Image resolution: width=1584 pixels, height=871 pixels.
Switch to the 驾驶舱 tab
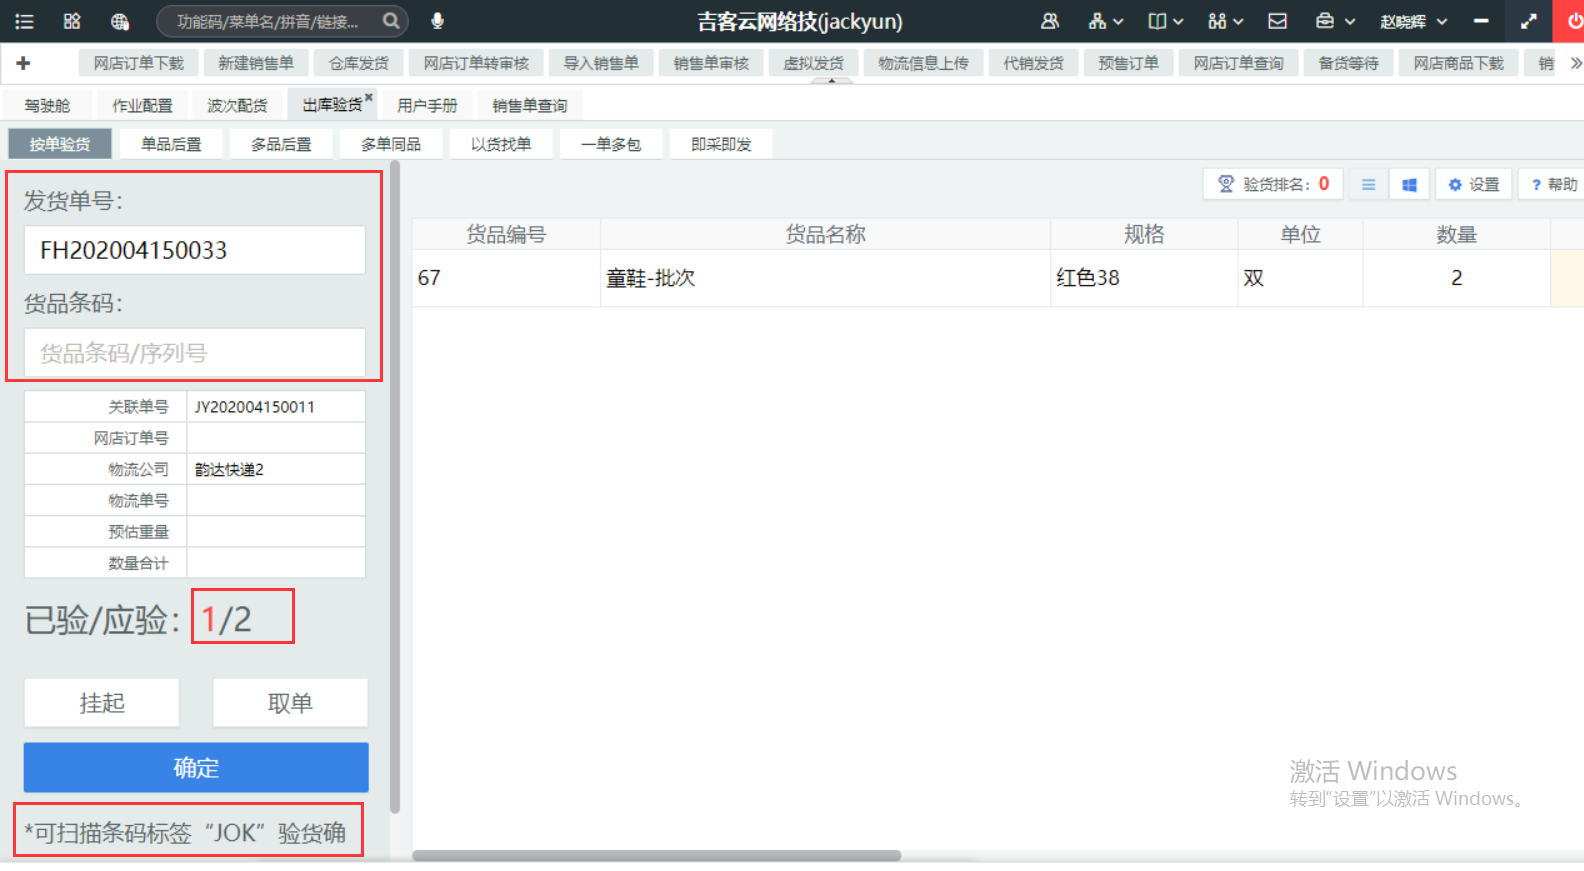click(47, 105)
